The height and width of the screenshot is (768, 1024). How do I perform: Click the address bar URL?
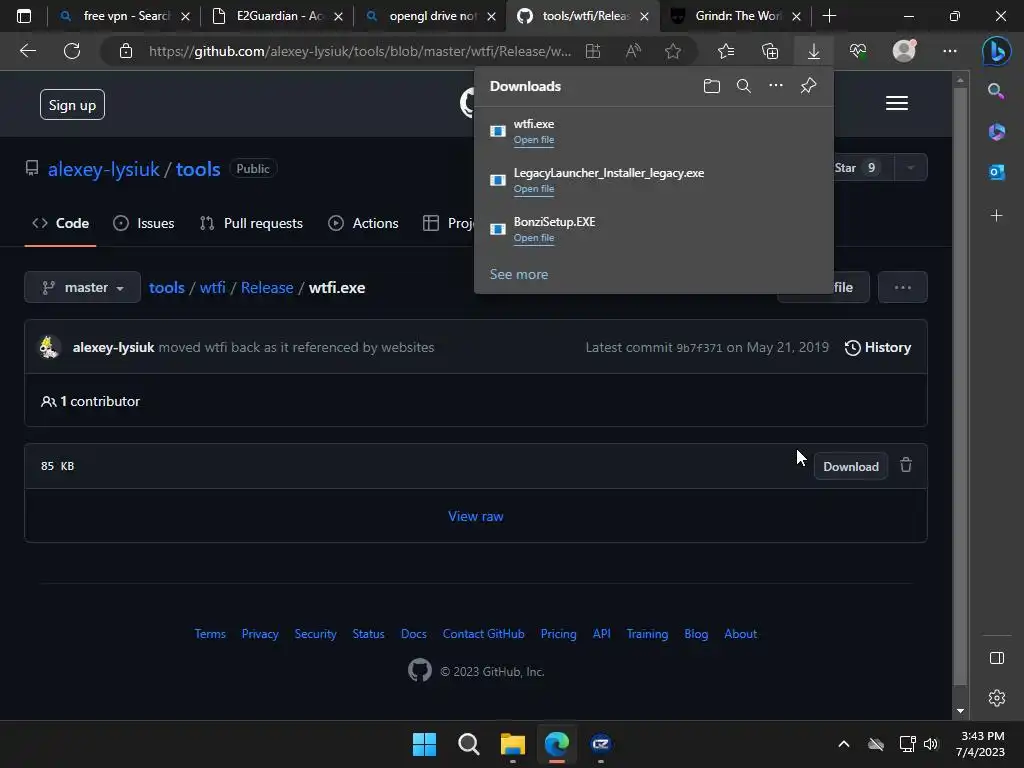[359, 51]
